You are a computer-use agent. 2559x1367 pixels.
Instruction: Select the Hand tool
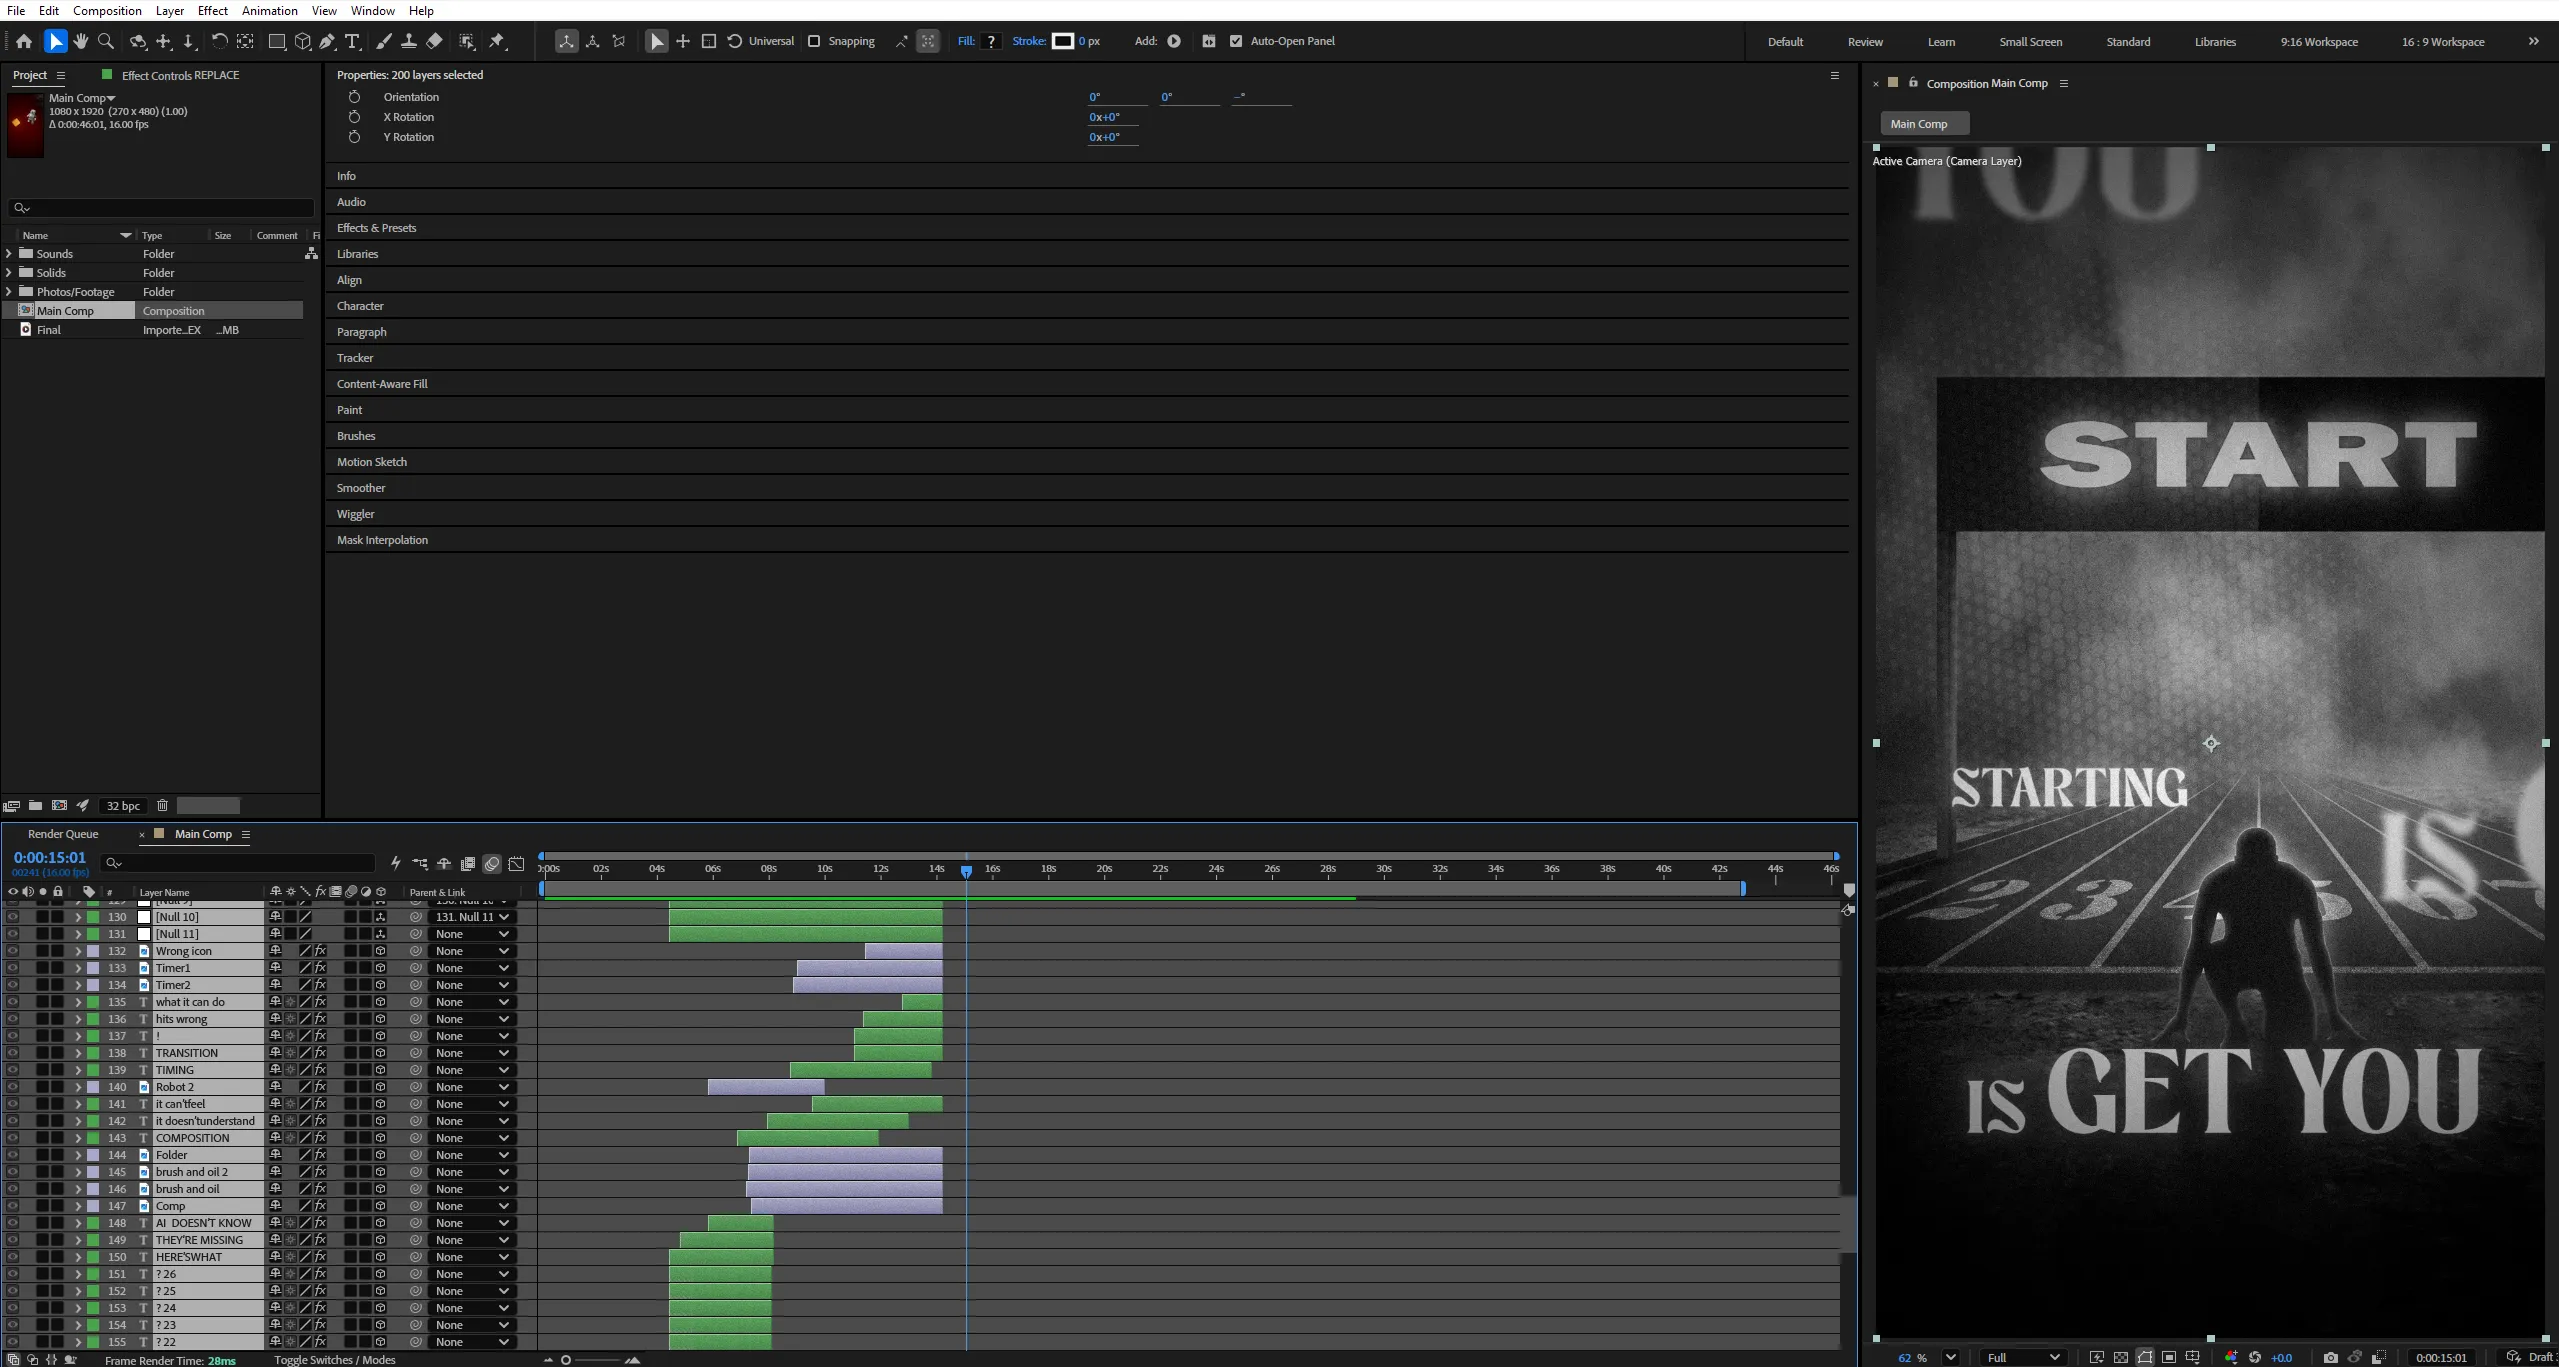click(81, 41)
